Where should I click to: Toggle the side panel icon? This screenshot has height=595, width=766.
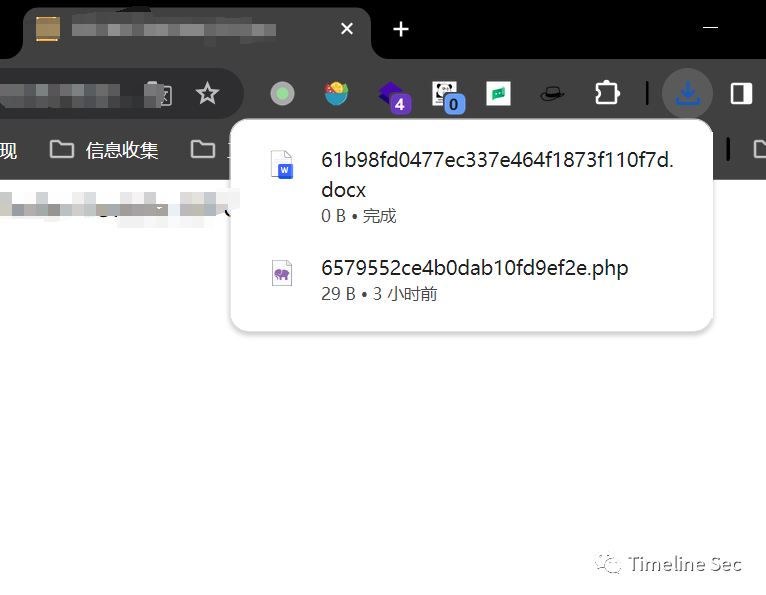[741, 93]
